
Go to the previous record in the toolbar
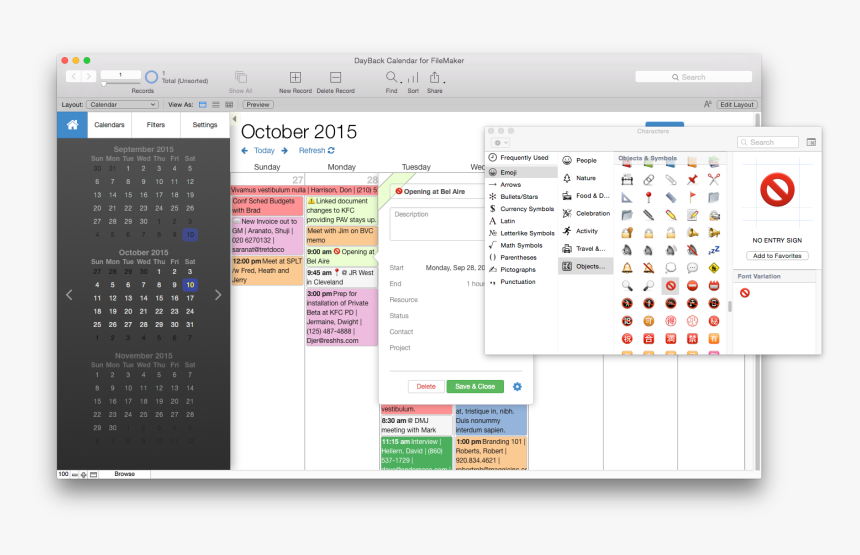tap(73, 76)
